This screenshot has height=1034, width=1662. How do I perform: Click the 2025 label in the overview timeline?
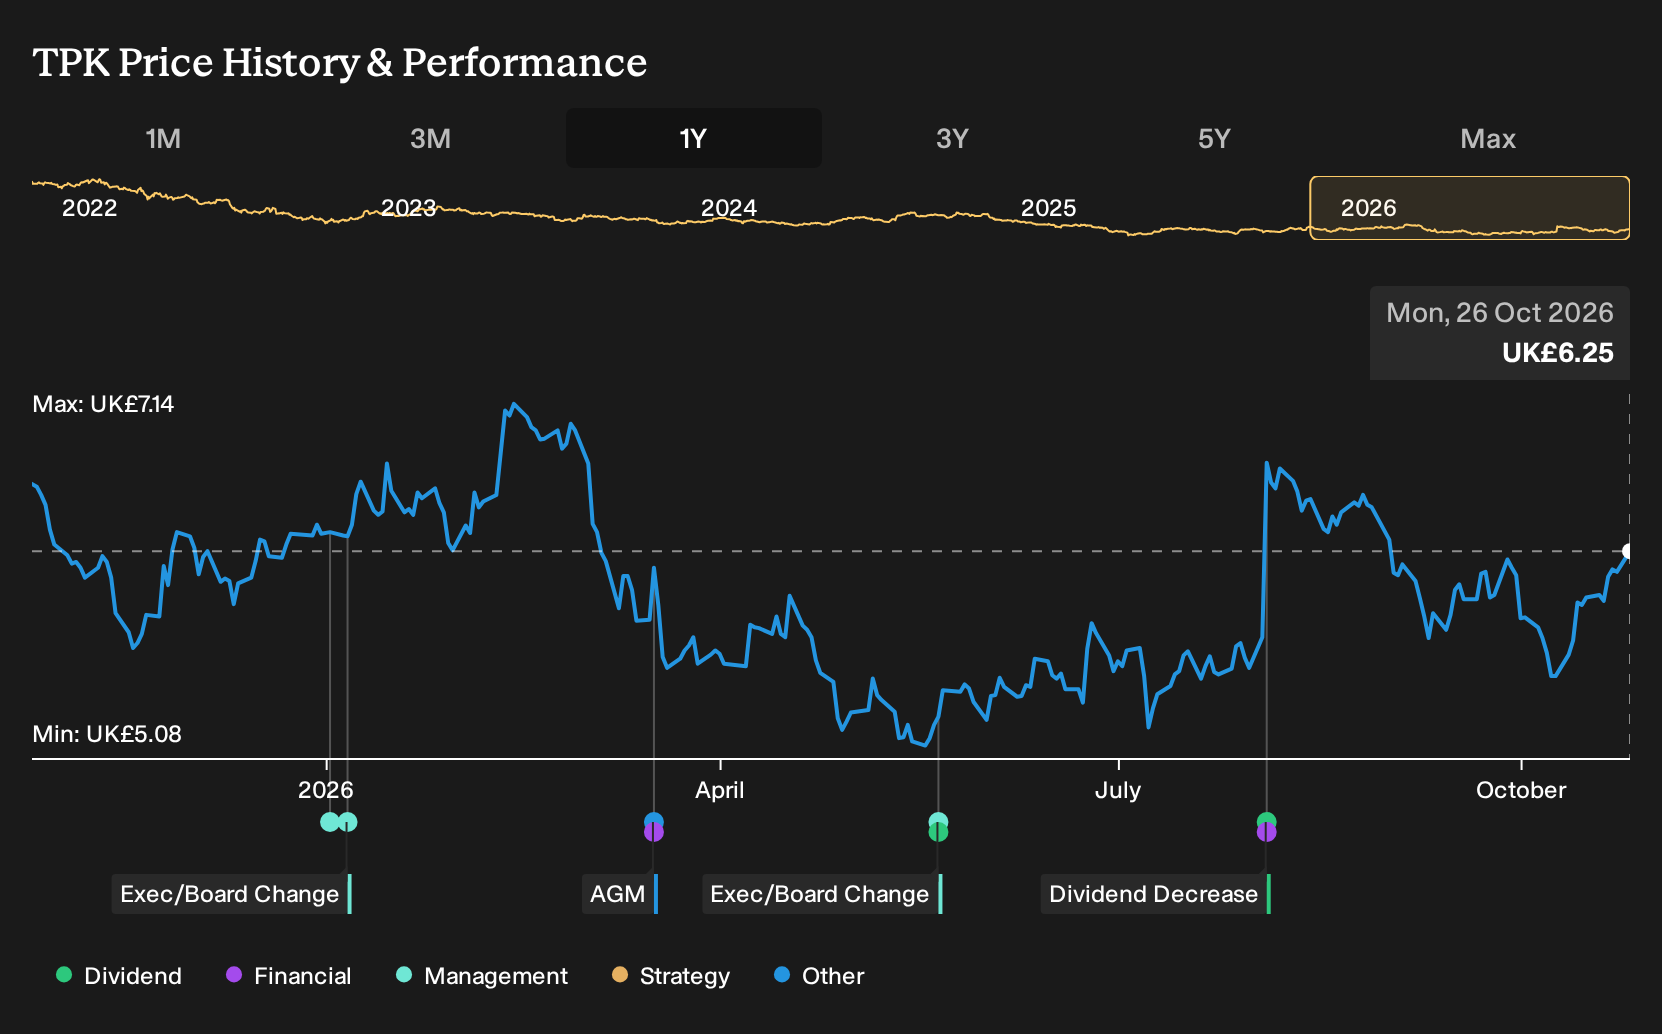[1049, 208]
